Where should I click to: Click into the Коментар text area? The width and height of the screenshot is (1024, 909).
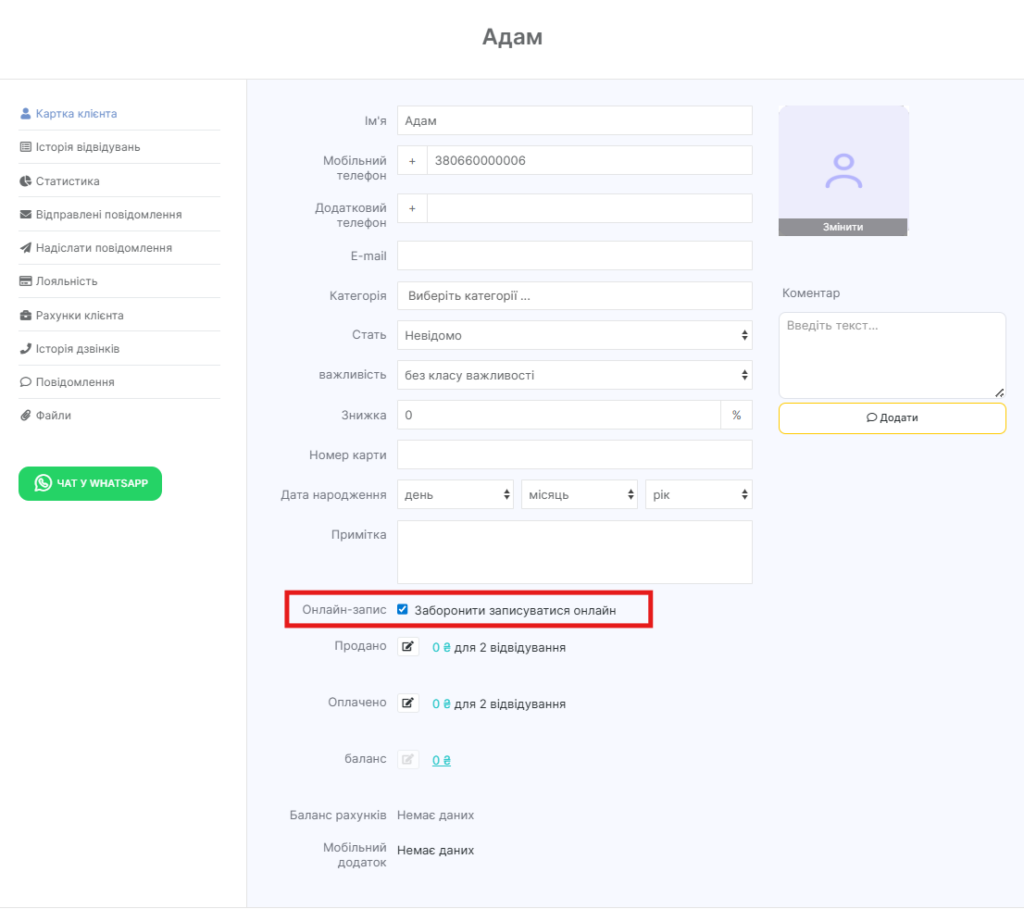pyautogui.click(x=890, y=354)
